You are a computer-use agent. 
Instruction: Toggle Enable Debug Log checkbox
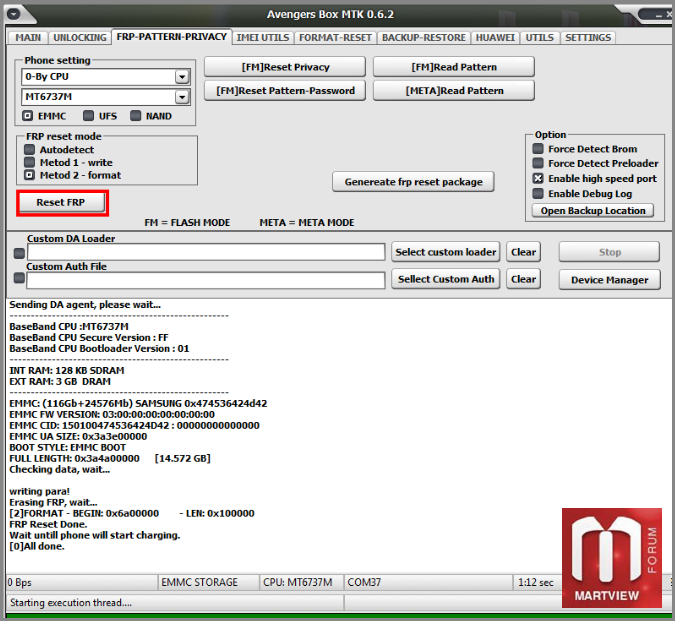click(538, 194)
